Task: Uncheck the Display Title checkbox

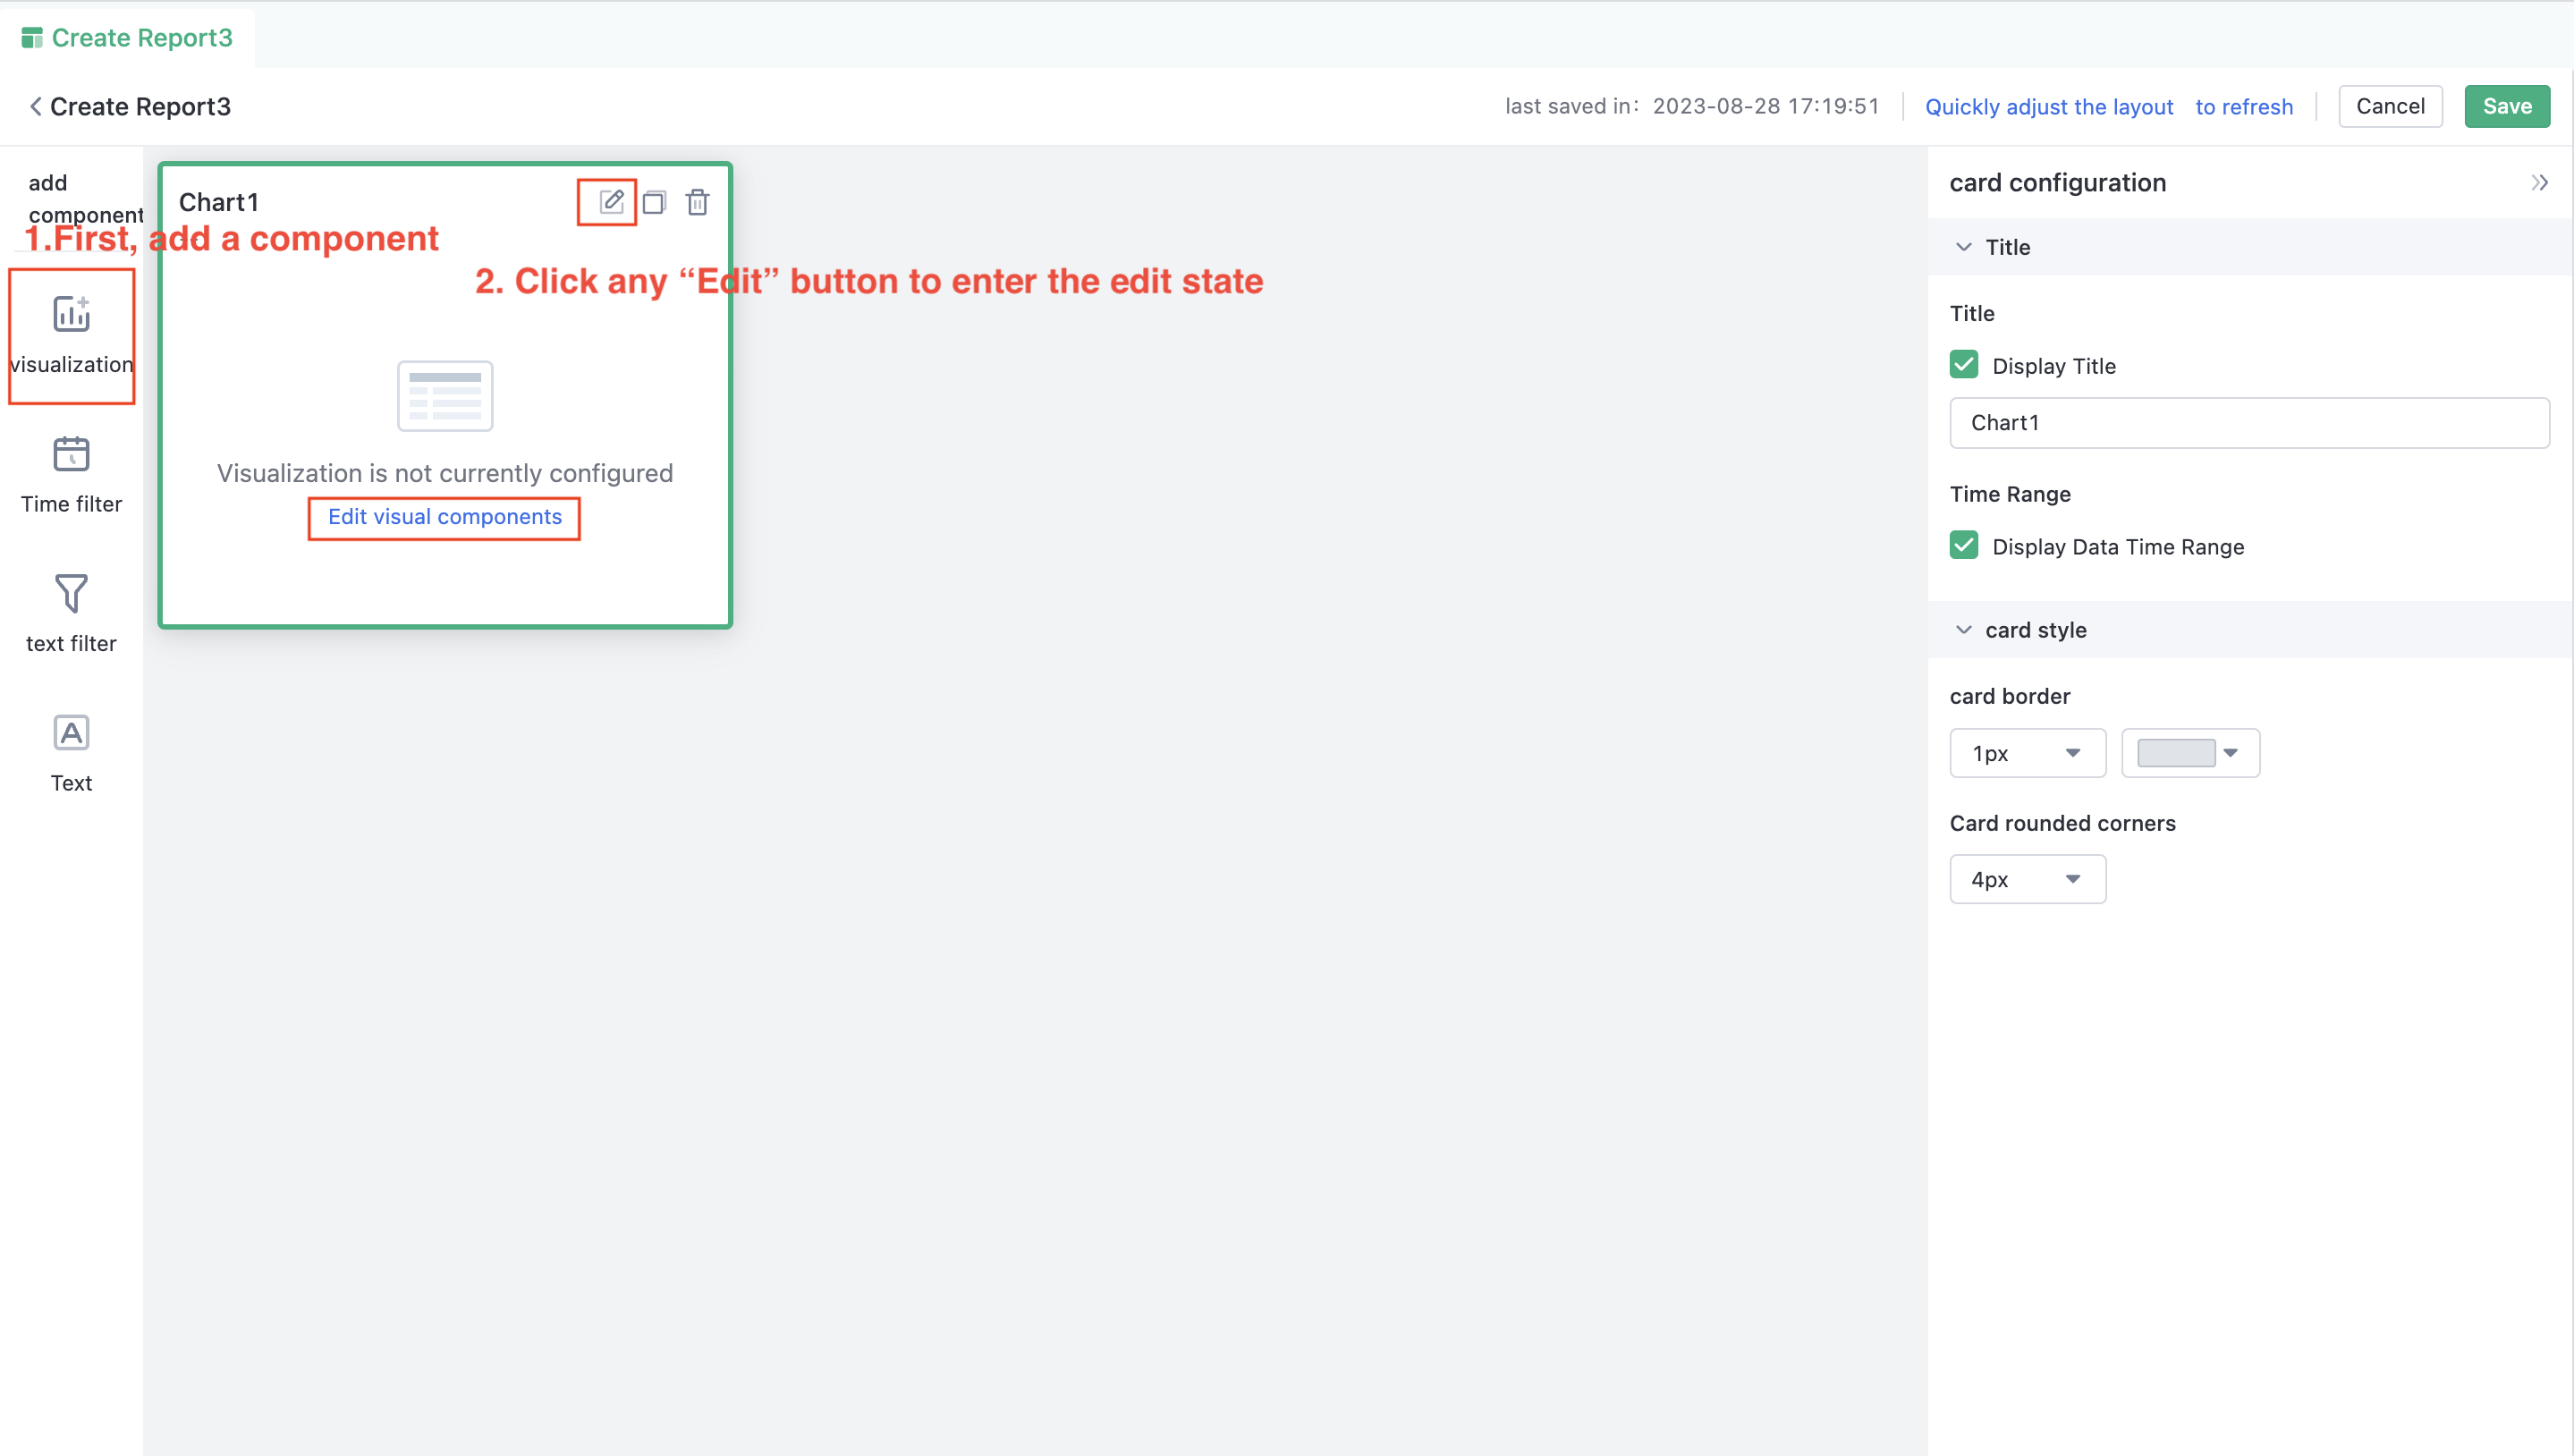Action: pyautogui.click(x=1964, y=364)
